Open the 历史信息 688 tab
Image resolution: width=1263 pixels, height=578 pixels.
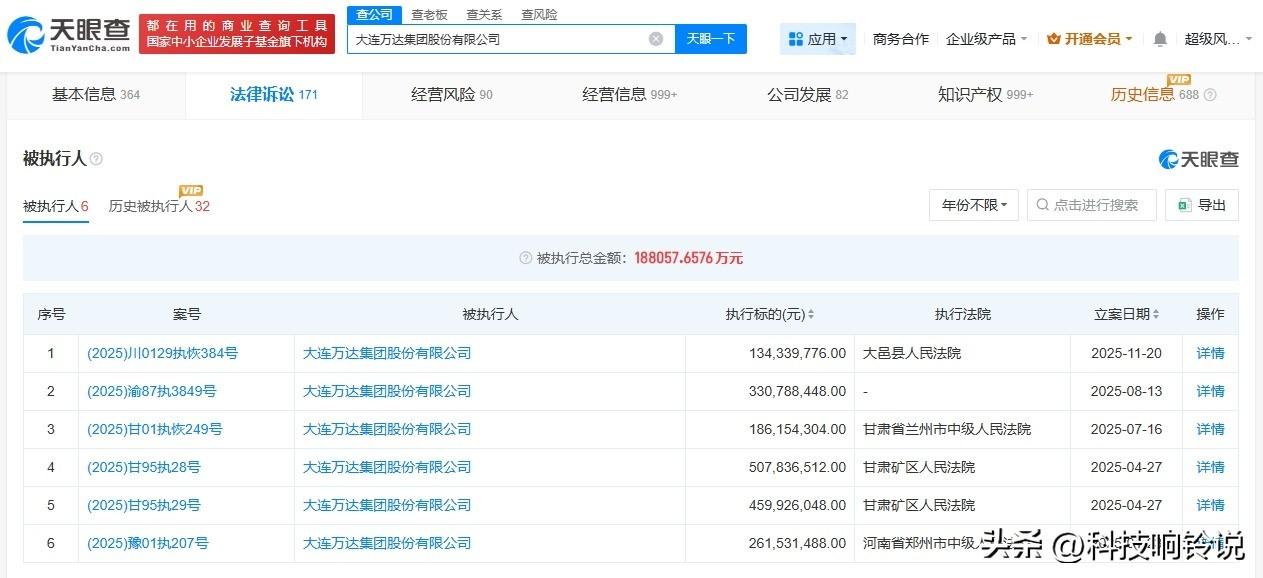(1154, 95)
